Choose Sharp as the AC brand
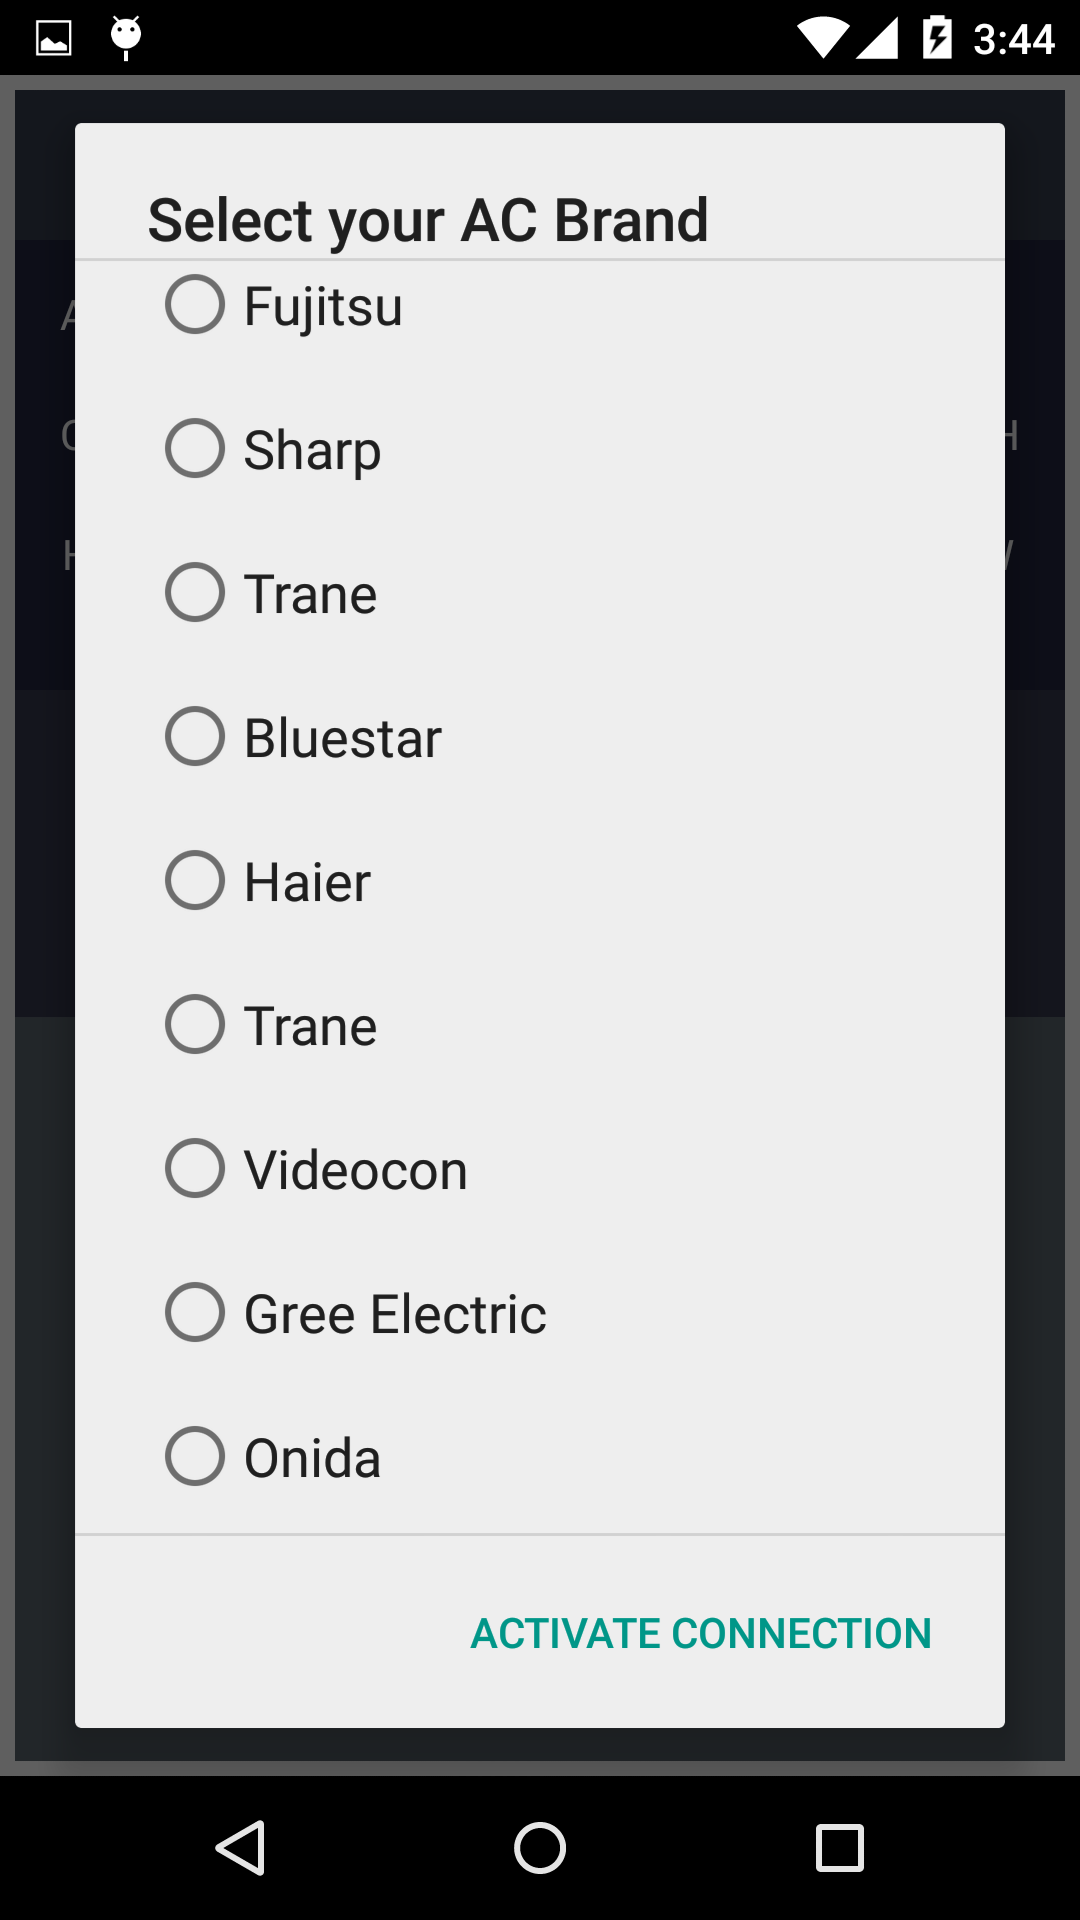Screen dimensions: 1080x1920 195,449
